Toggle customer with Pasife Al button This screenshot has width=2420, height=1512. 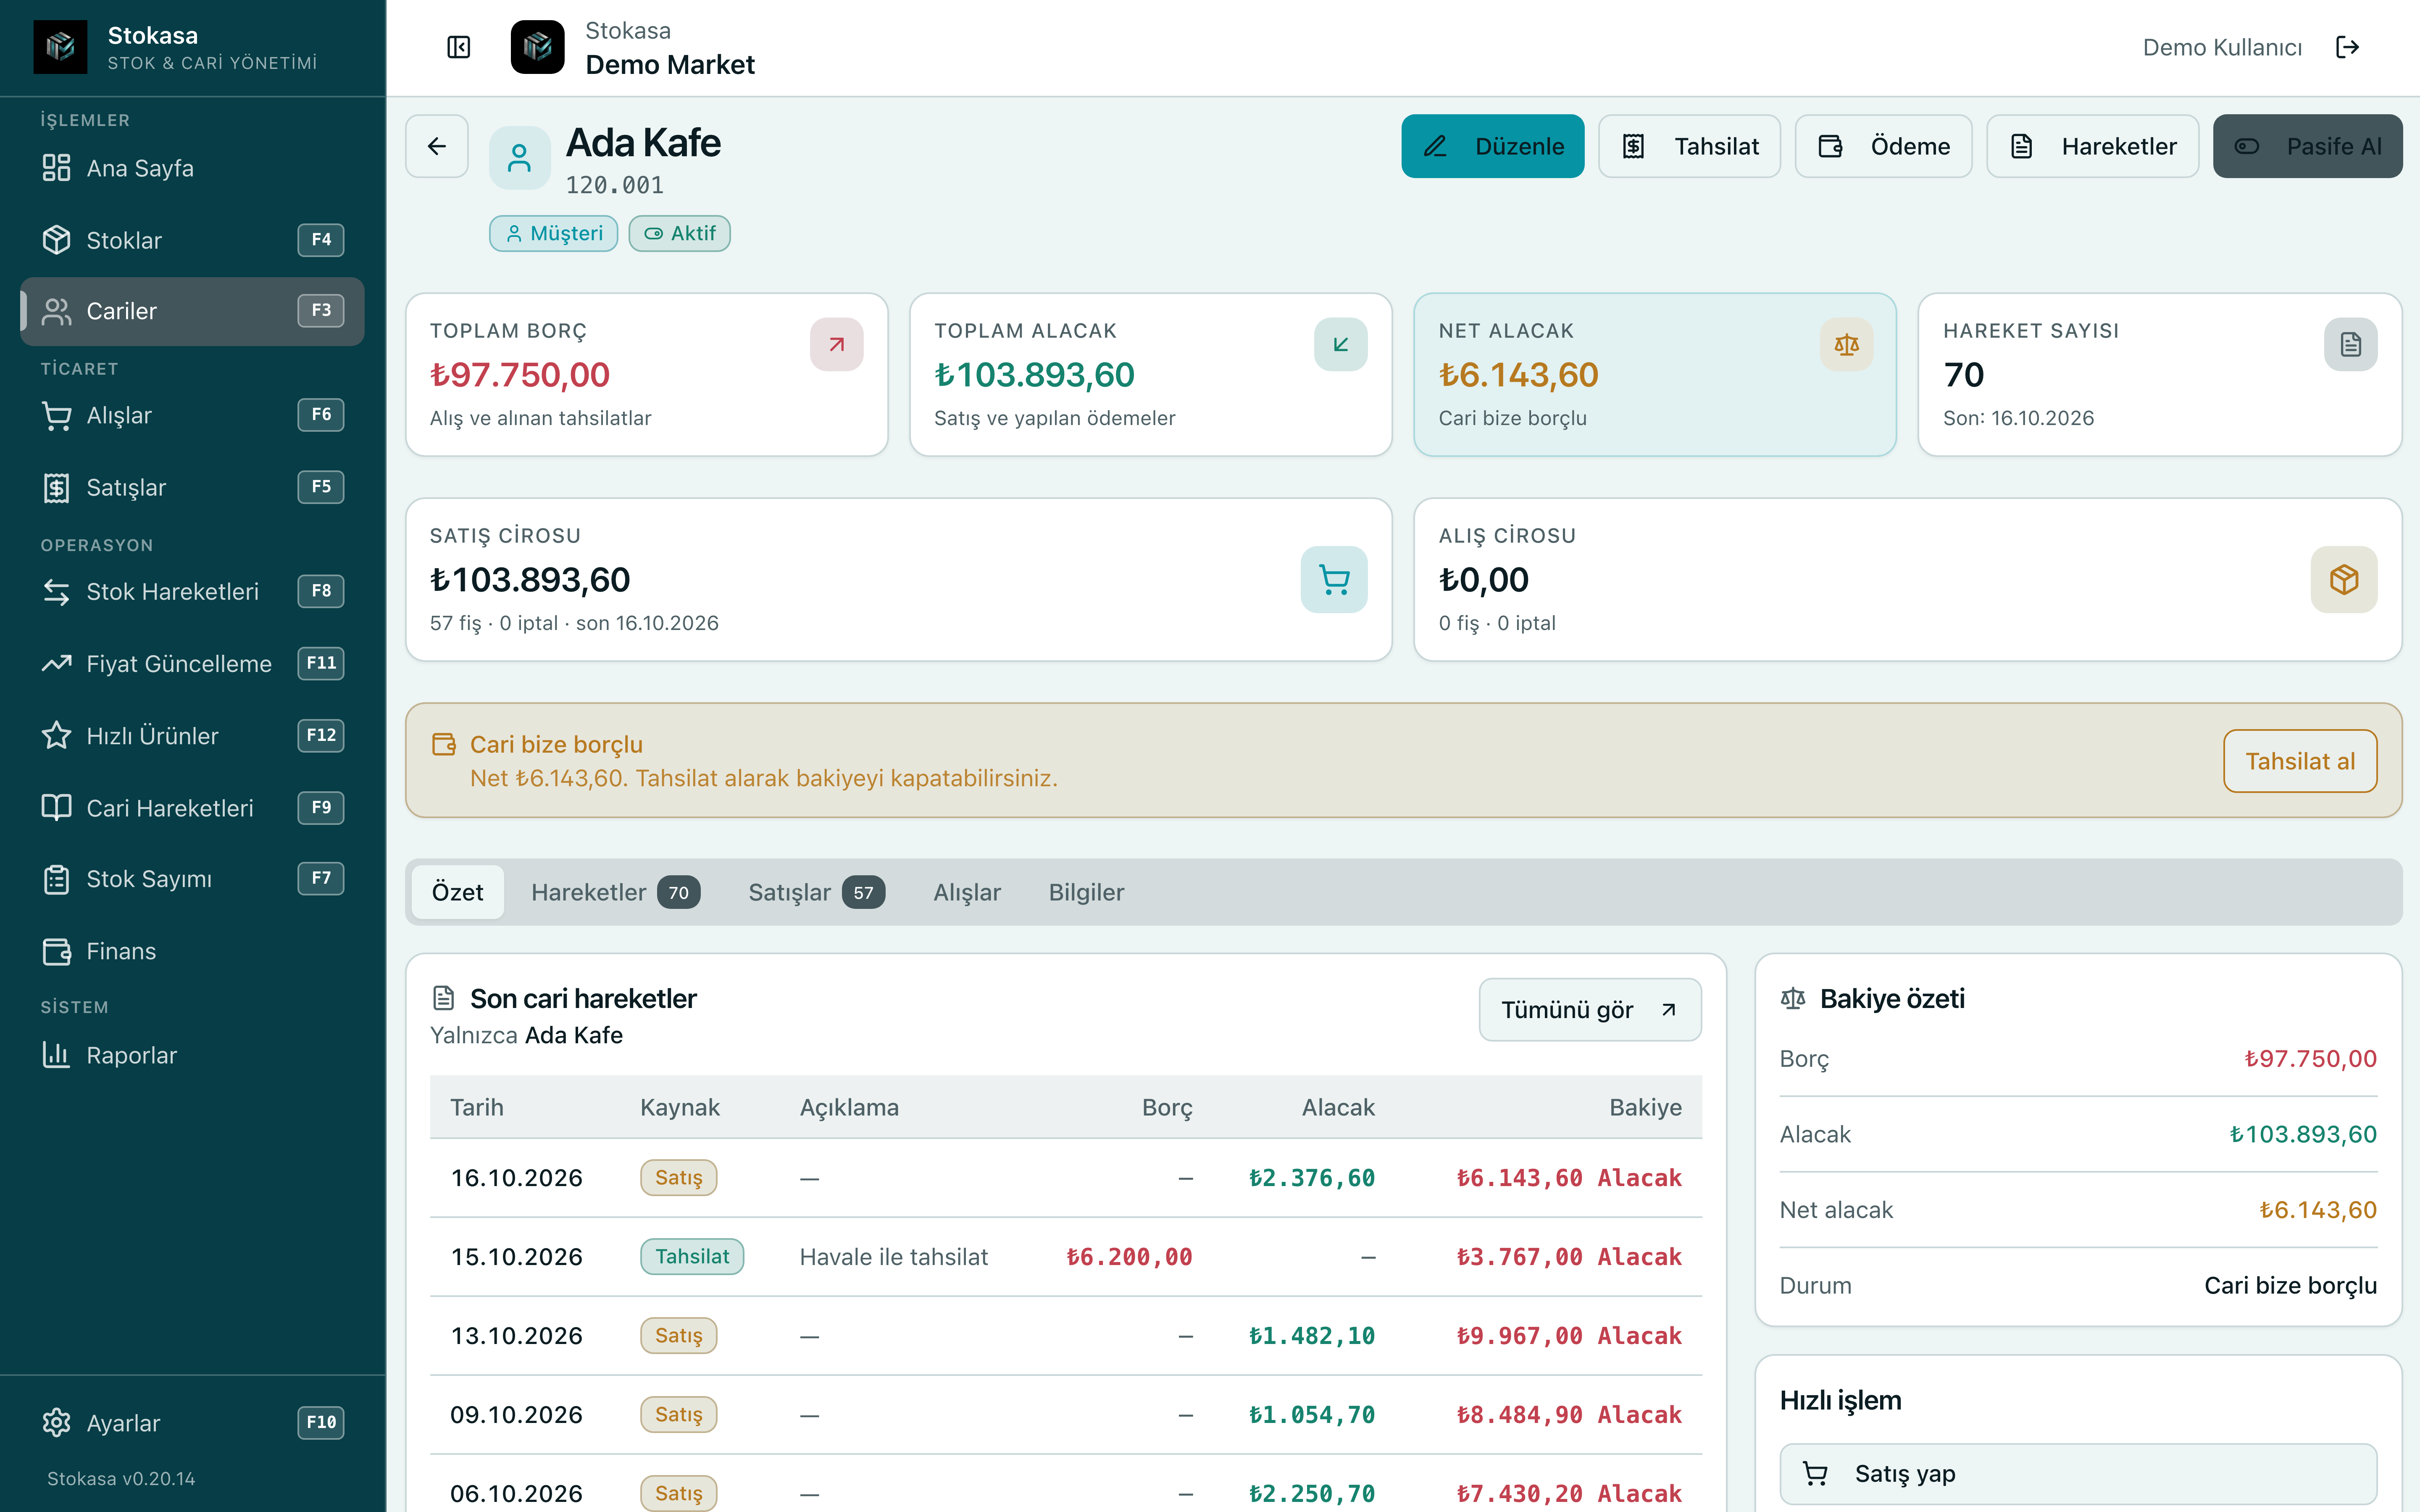coord(2307,146)
